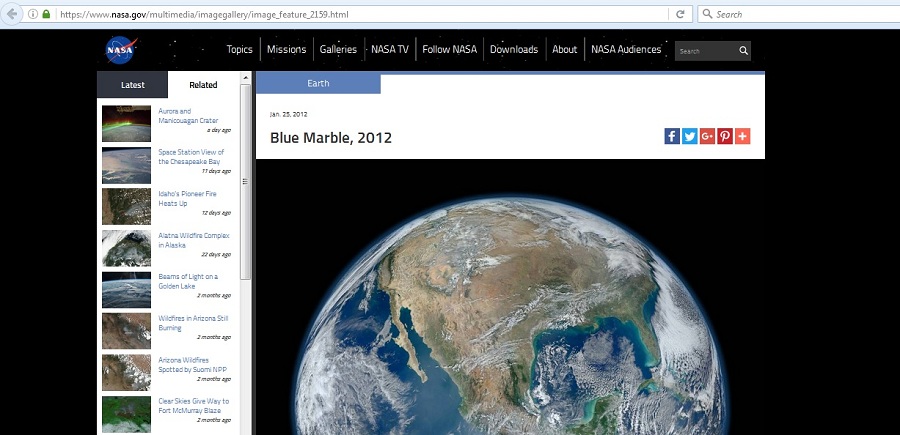Open the Galleries menu
900x435 pixels.
[338, 49]
